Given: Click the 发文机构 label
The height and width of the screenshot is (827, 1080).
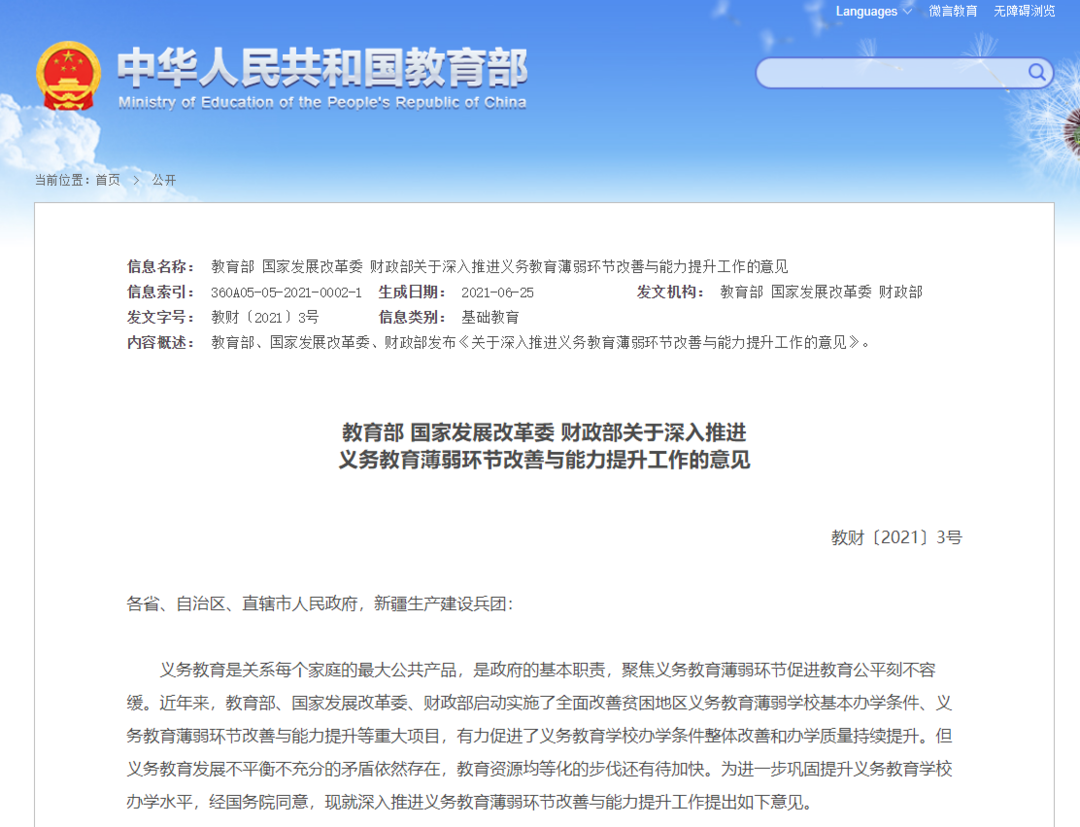Looking at the screenshot, I should click(670, 292).
